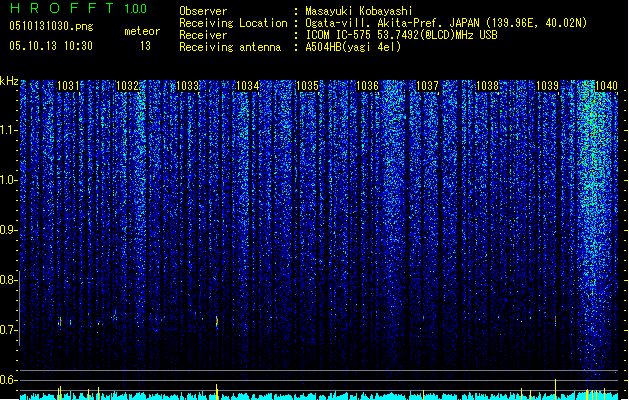The height and width of the screenshot is (400, 629).
Task: Click the 1.1 kHz frequency axis label
Action: tap(8, 130)
